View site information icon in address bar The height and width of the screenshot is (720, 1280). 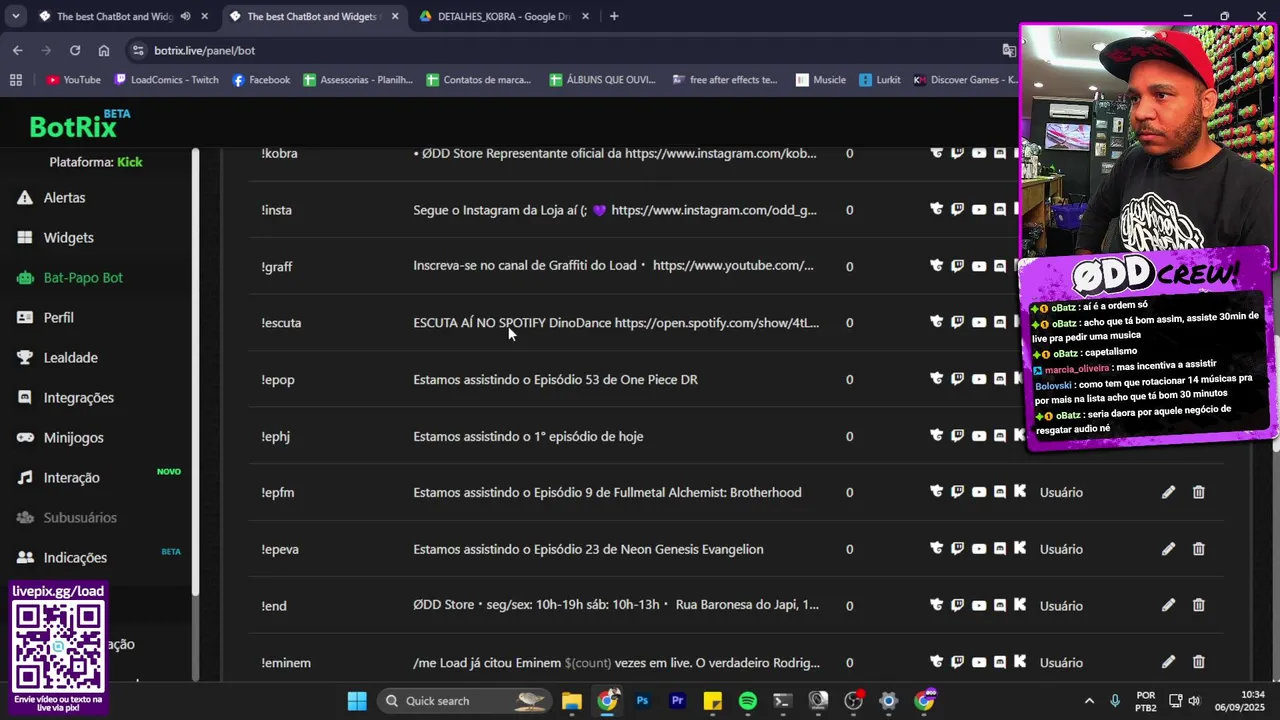pos(138,50)
